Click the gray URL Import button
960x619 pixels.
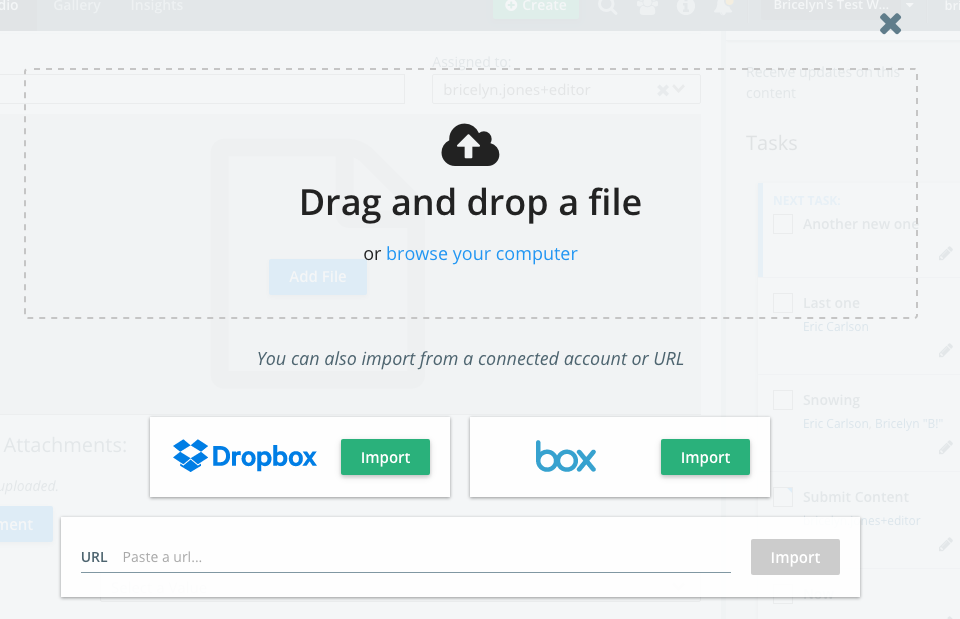click(795, 557)
